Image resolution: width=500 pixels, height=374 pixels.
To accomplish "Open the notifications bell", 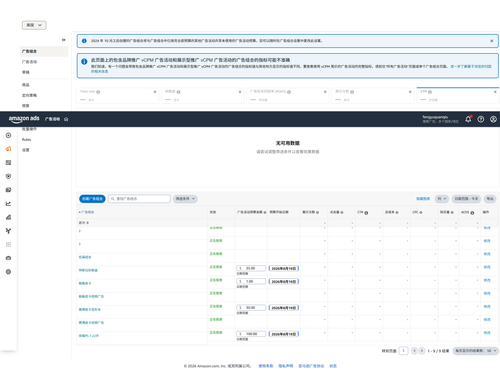I will (x=468, y=119).
